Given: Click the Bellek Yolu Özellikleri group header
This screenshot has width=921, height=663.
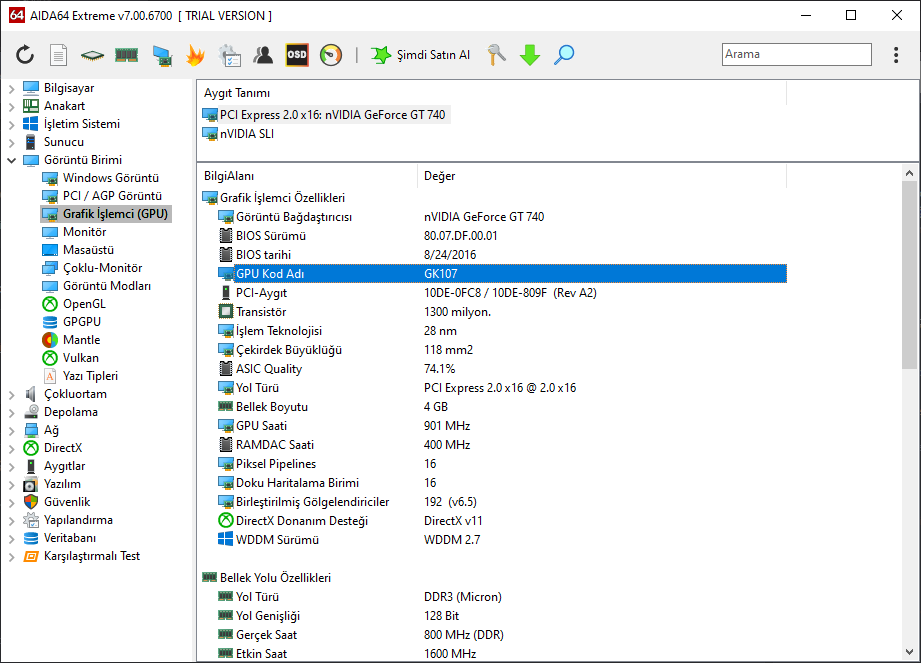Looking at the screenshot, I should point(267,577).
